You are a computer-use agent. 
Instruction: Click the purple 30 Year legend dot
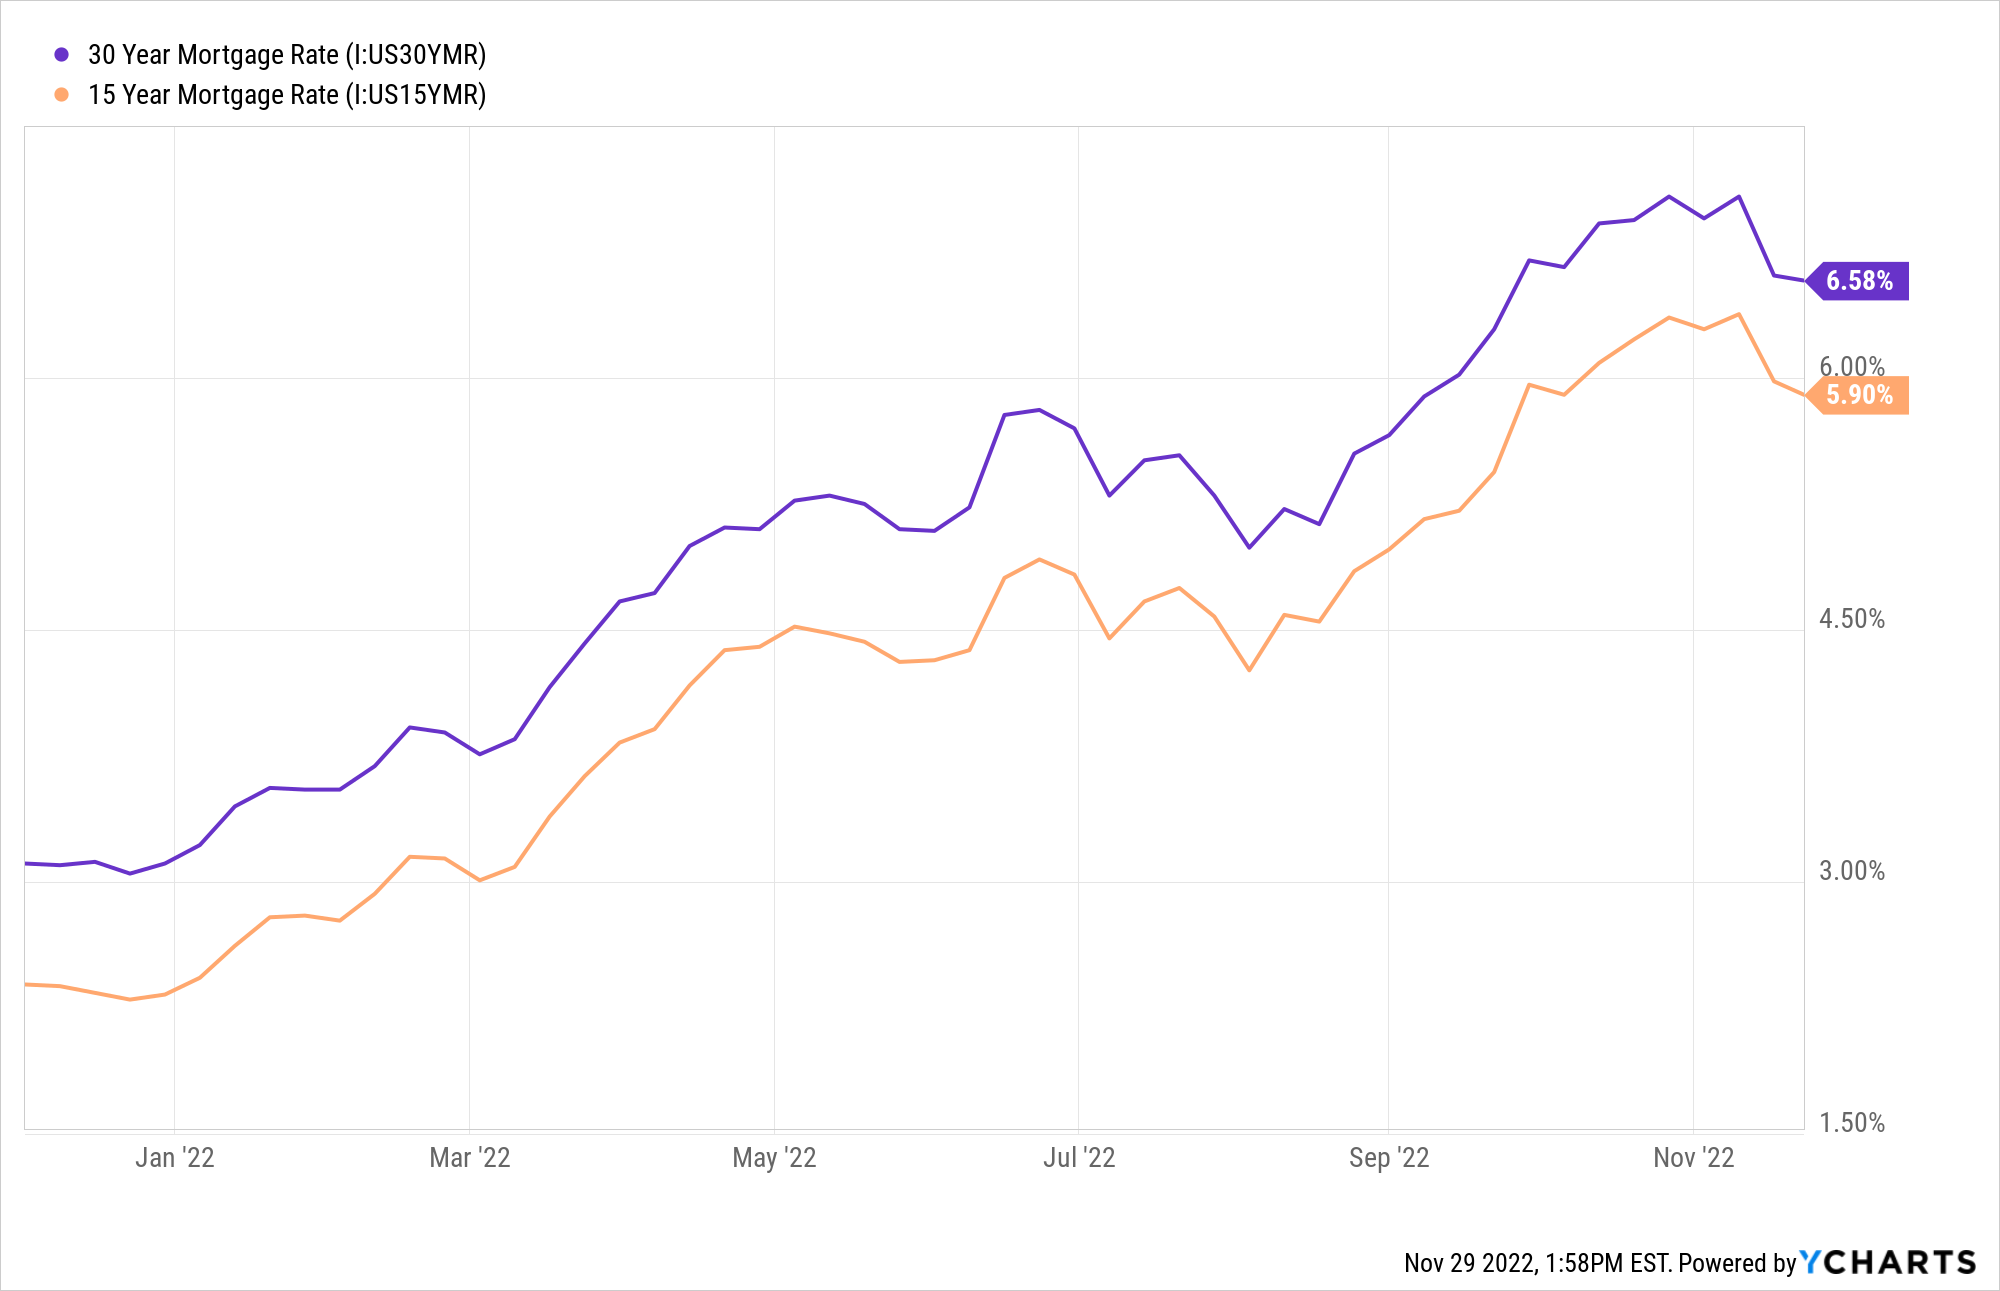click(x=62, y=55)
